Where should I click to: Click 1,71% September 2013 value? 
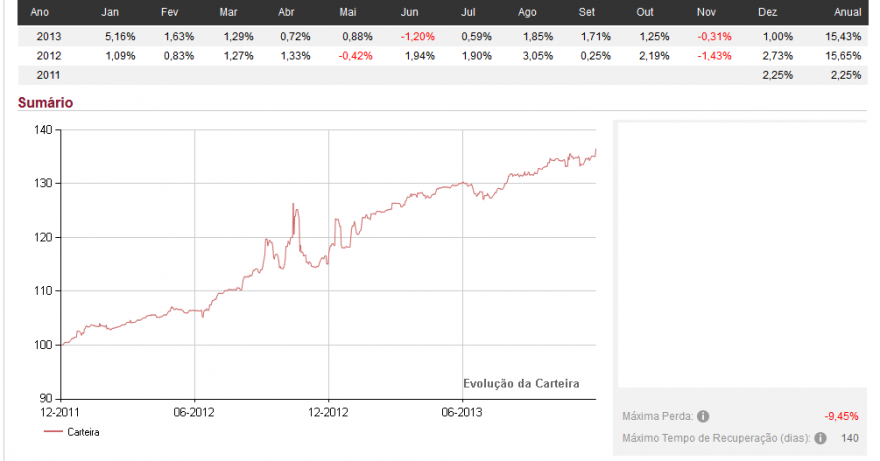596,36
